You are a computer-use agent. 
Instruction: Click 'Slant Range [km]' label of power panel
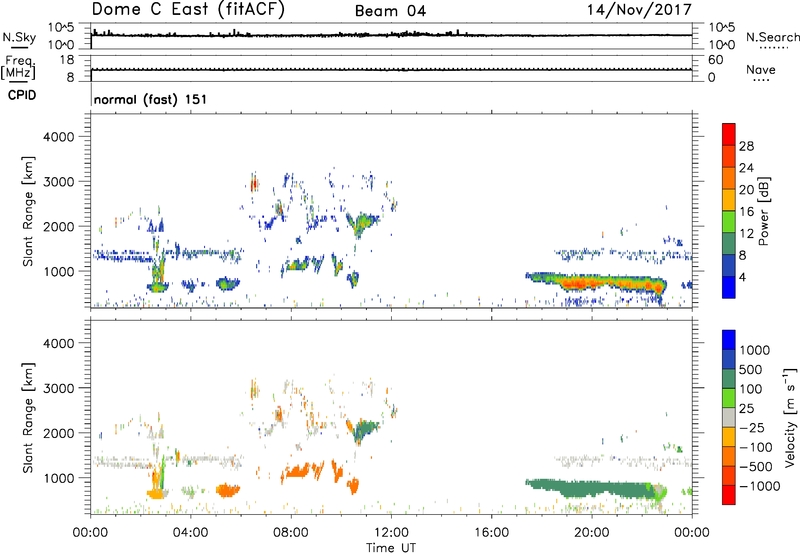click(28, 211)
